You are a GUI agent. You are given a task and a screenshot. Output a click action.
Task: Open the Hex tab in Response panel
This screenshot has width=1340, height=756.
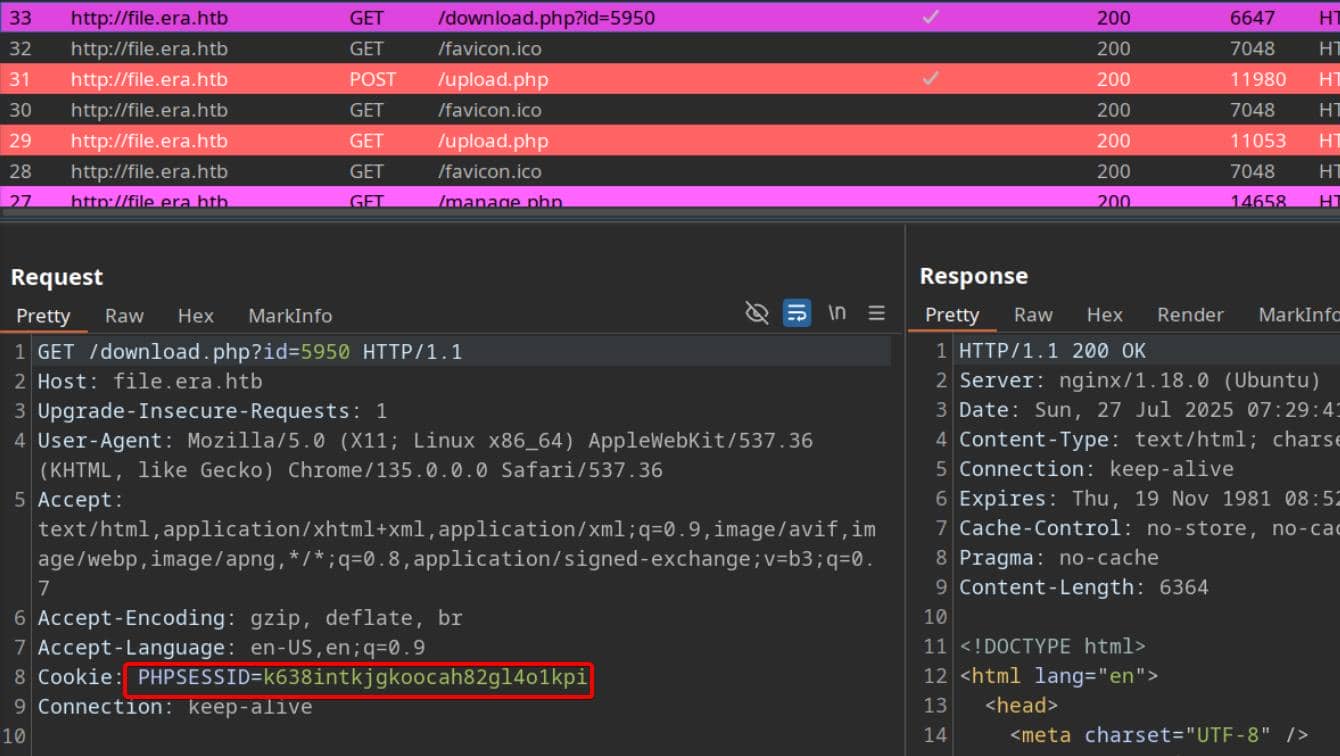pos(1105,315)
